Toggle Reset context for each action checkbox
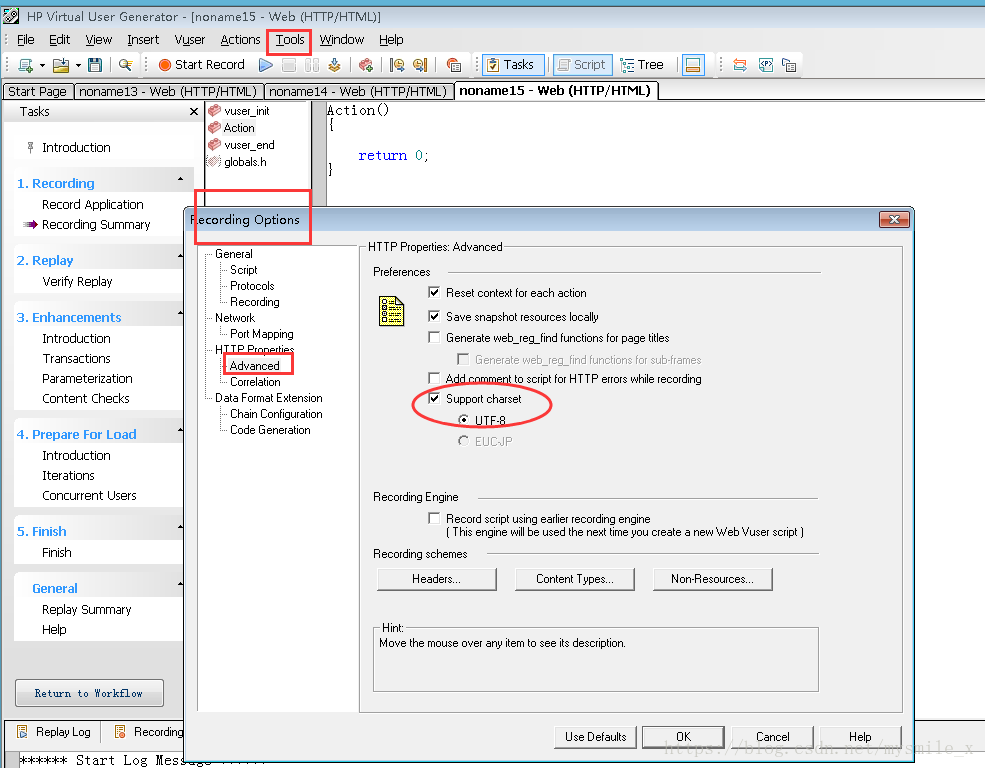This screenshot has width=985, height=768. [433, 292]
